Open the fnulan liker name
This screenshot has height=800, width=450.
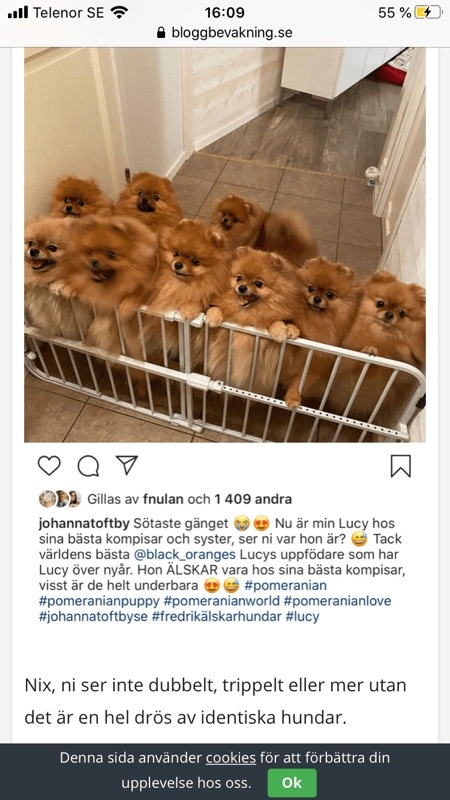(163, 498)
